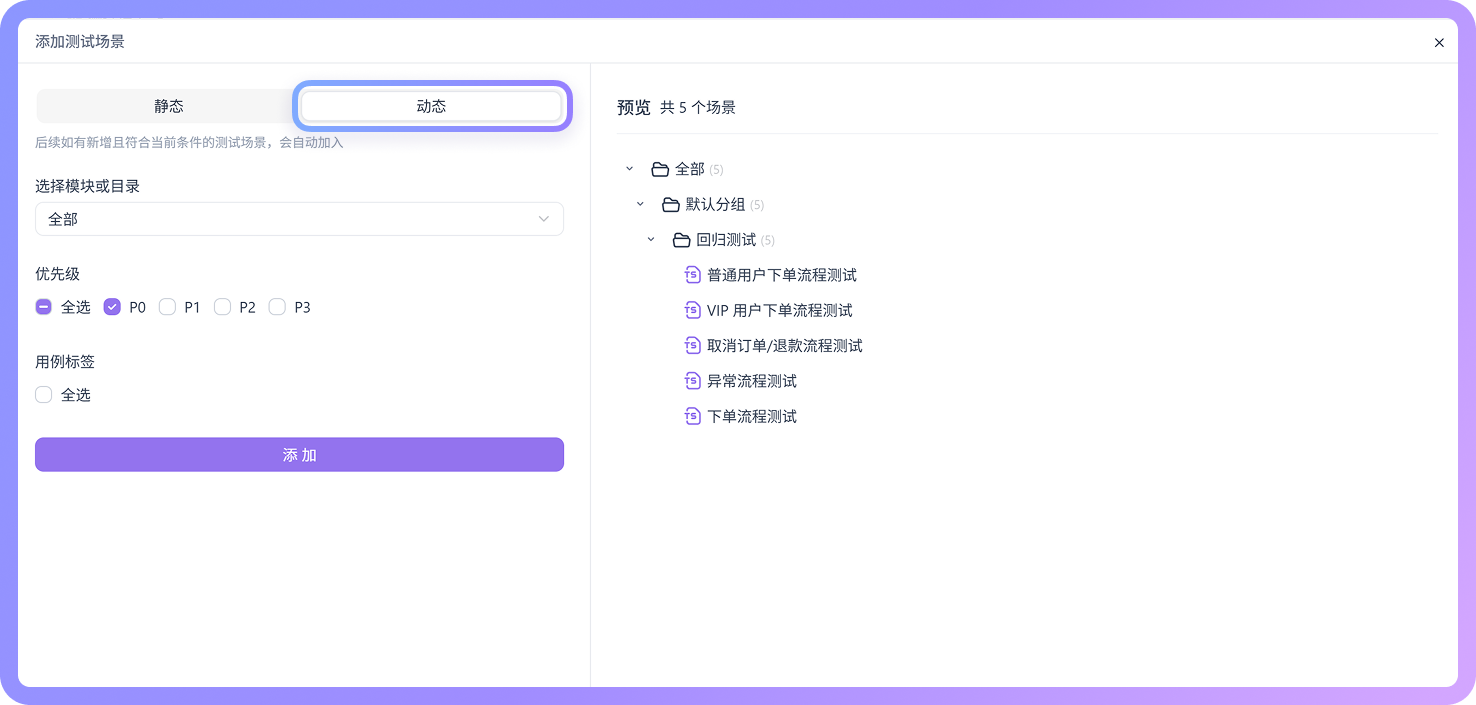1476x705 pixels.
Task: Click the scenario icon beside 异常流程测试
Action: 693,381
